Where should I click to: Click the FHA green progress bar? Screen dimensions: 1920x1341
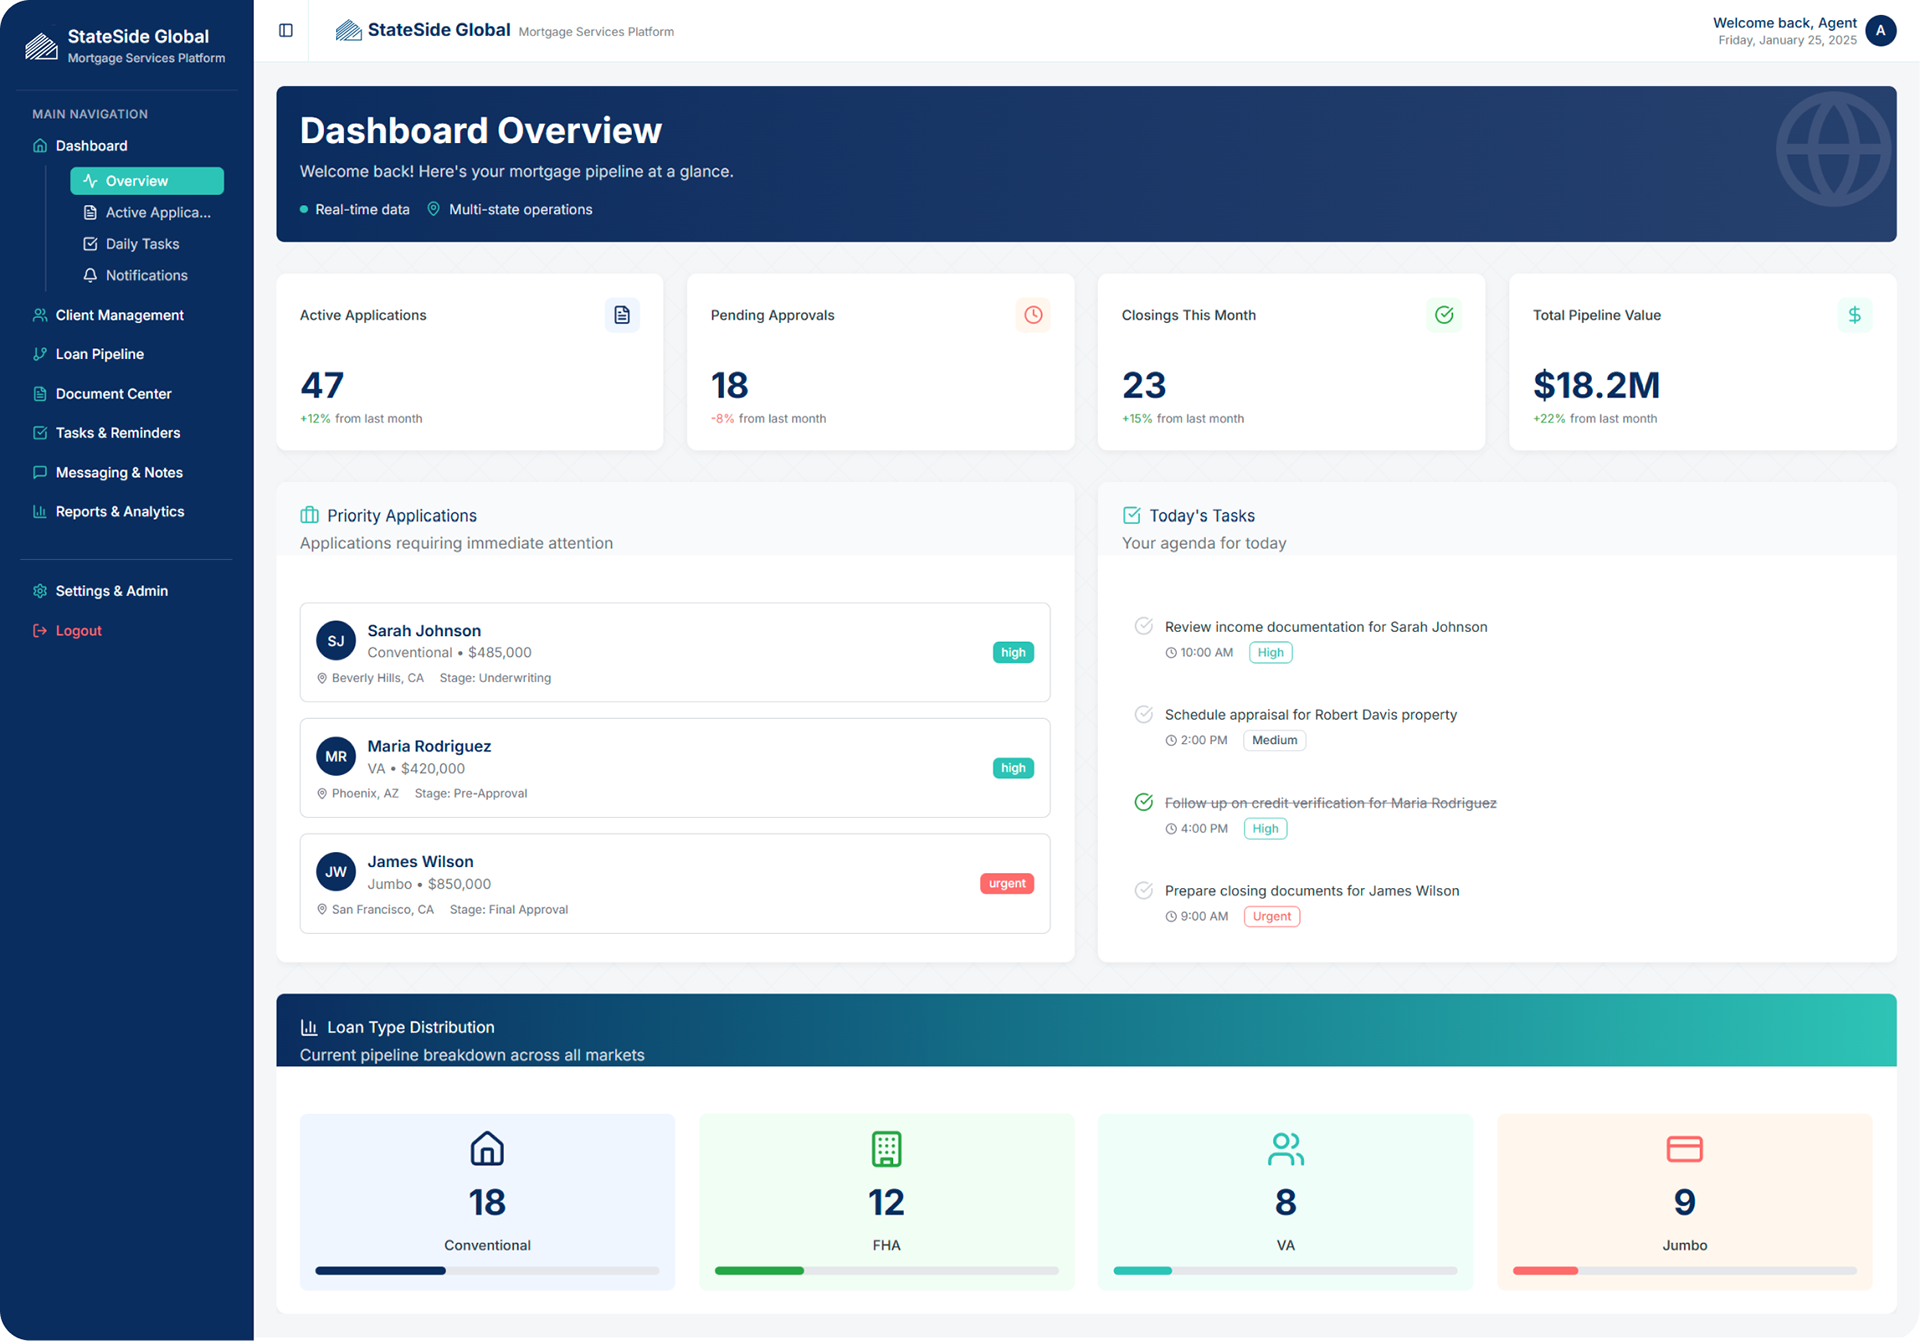[759, 1271]
